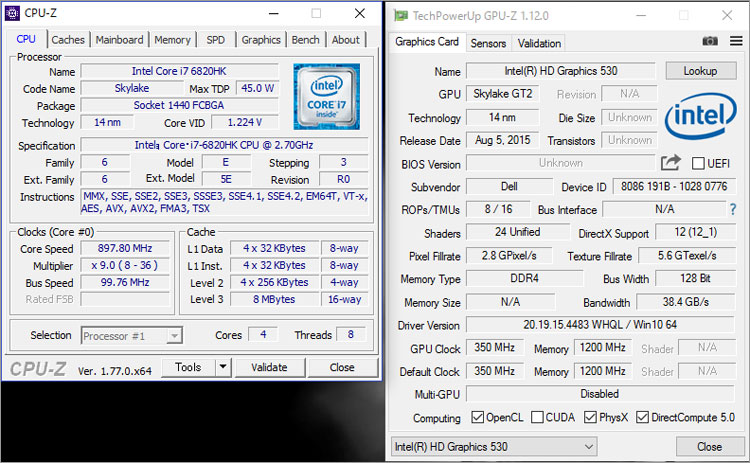Click the Device ID field 8086 191B
Screen dimensions: 750x463
point(673,186)
